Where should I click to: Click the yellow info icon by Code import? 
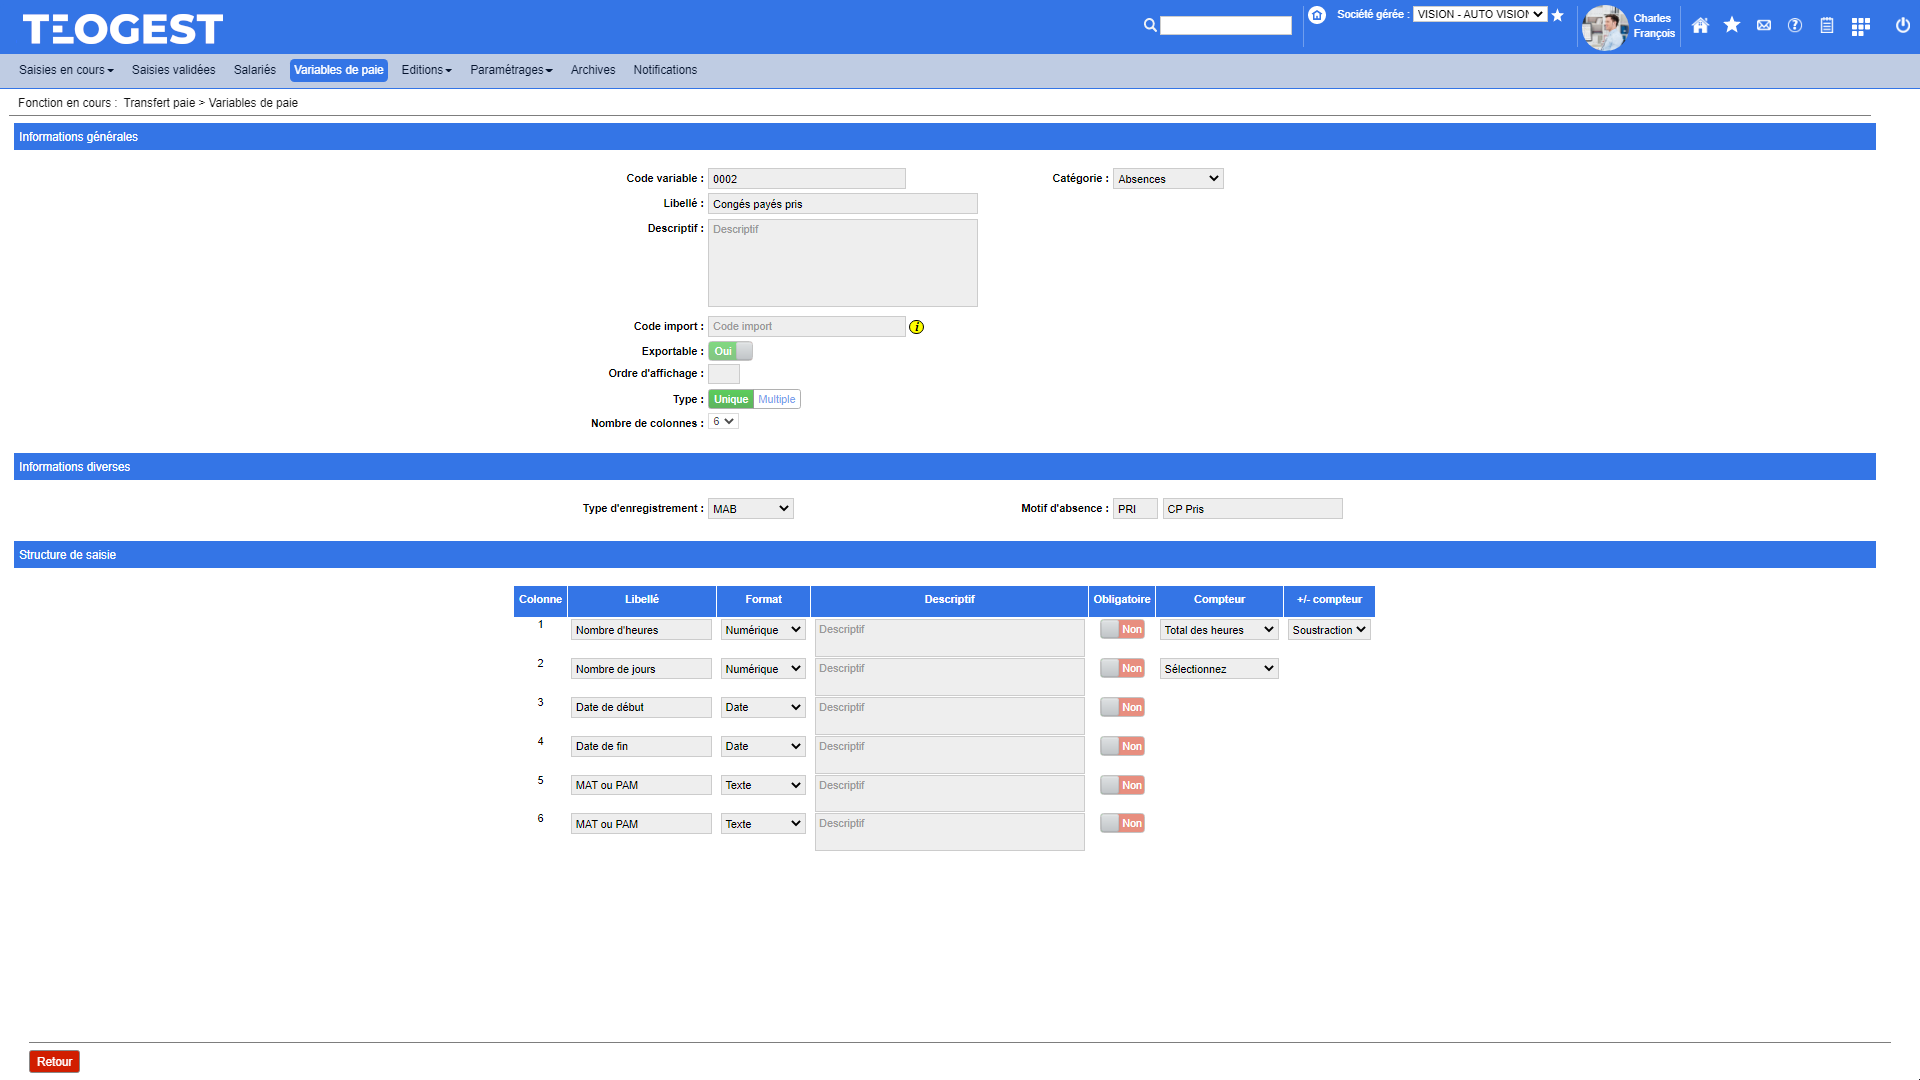[916, 327]
